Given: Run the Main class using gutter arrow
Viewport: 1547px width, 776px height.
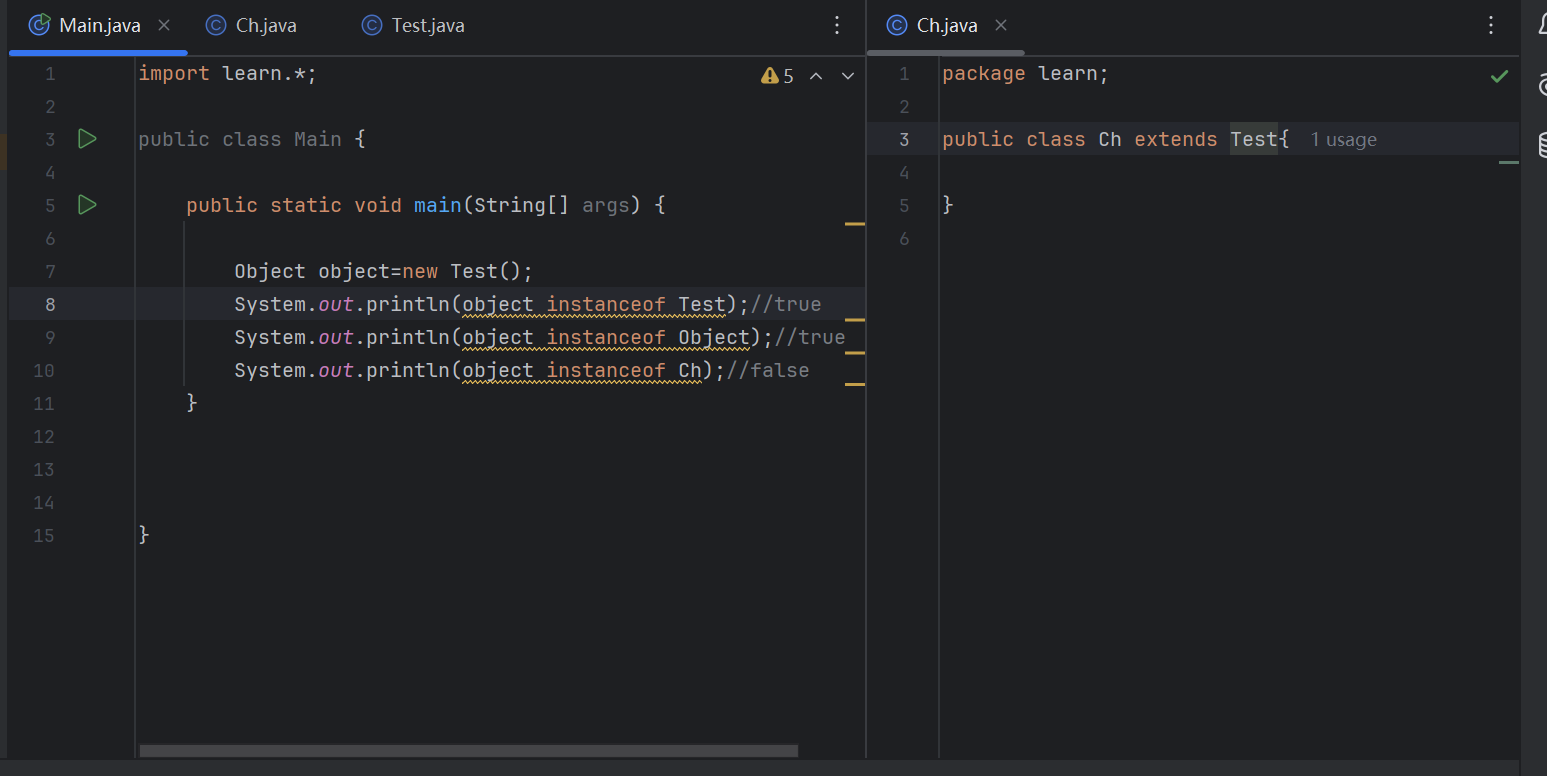Looking at the screenshot, I should [87, 139].
